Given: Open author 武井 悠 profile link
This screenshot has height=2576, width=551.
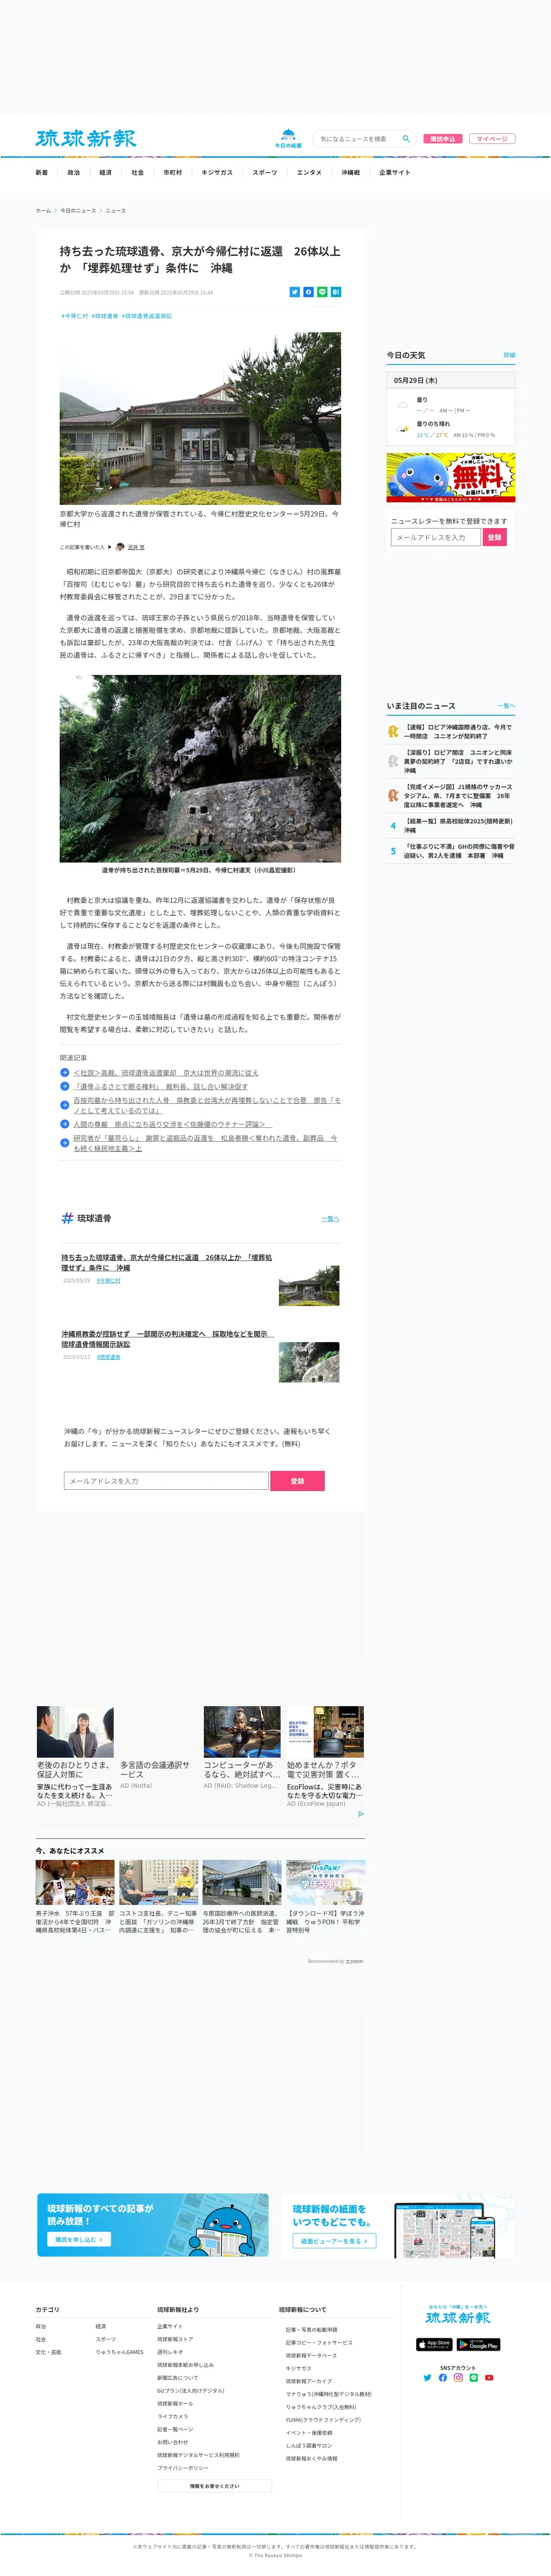Looking at the screenshot, I should 136,547.
